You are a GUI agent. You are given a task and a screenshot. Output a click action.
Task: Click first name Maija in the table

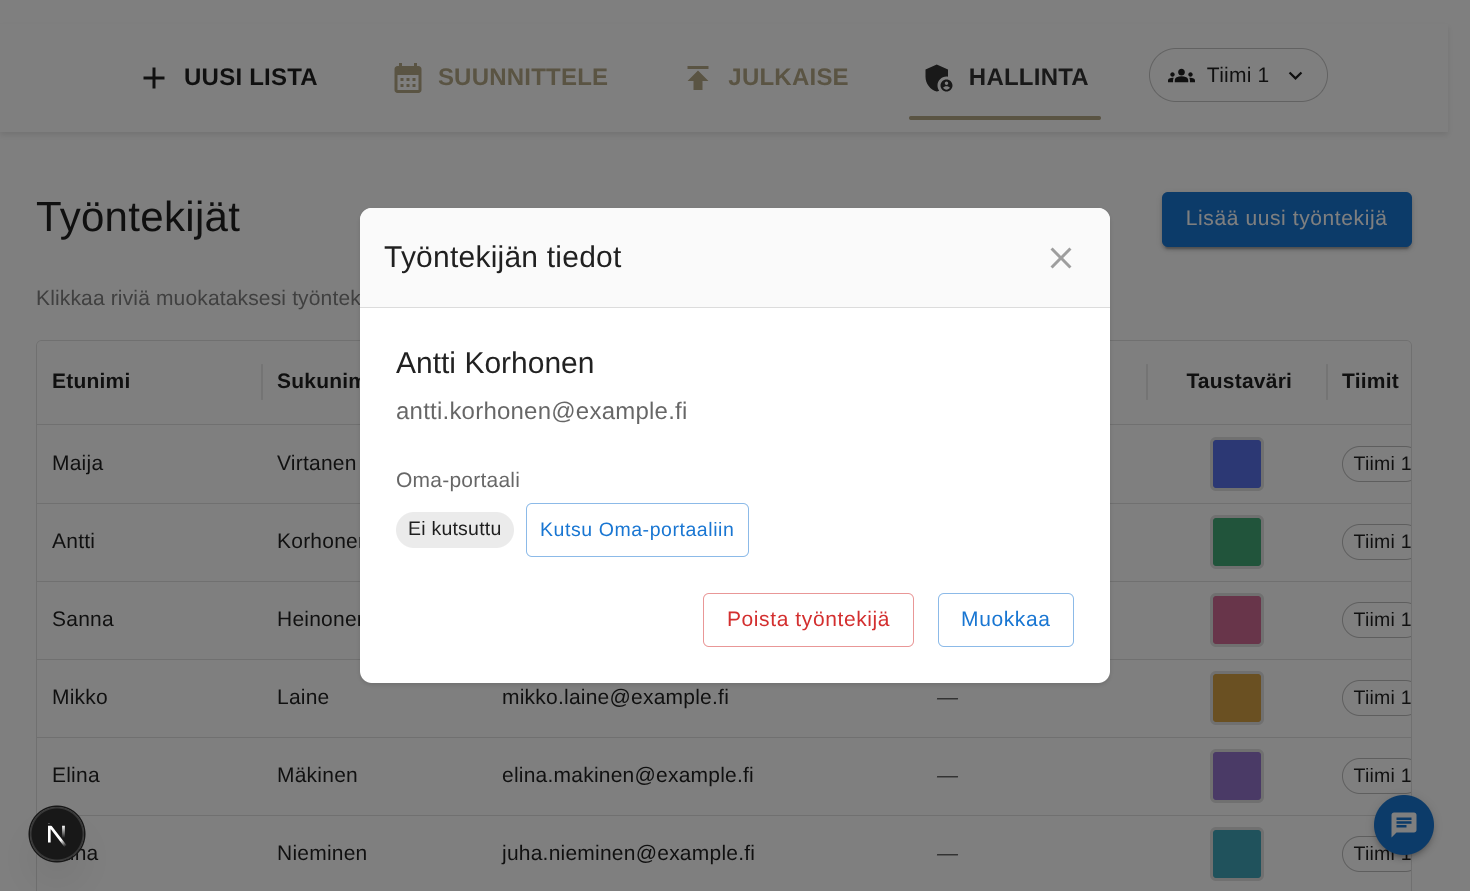pos(78,463)
